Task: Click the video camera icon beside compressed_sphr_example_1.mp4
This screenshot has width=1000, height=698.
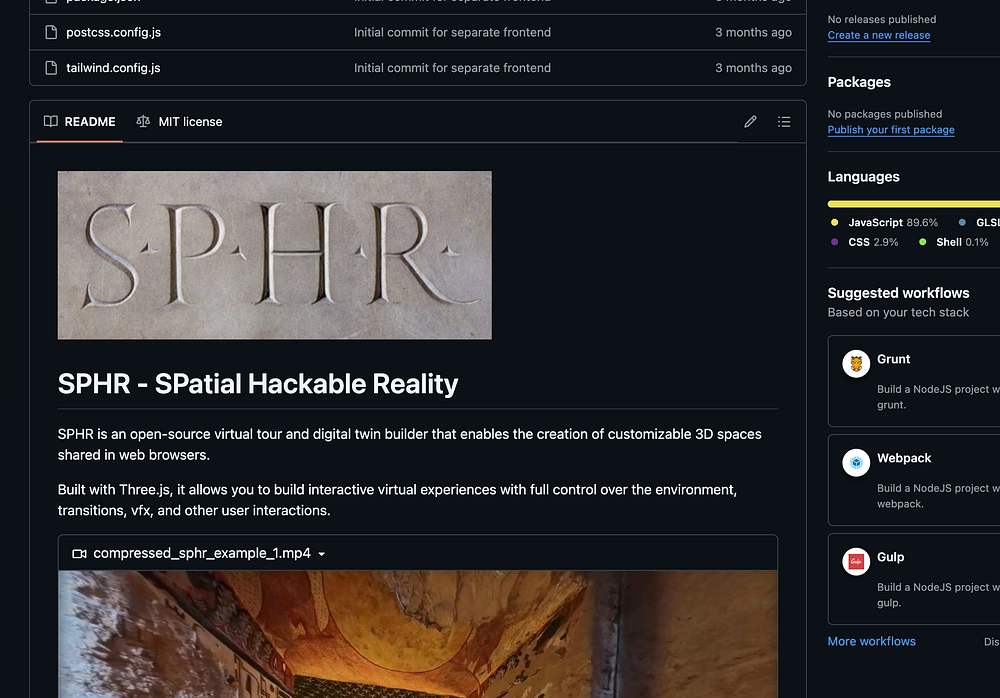Action: tap(80, 553)
